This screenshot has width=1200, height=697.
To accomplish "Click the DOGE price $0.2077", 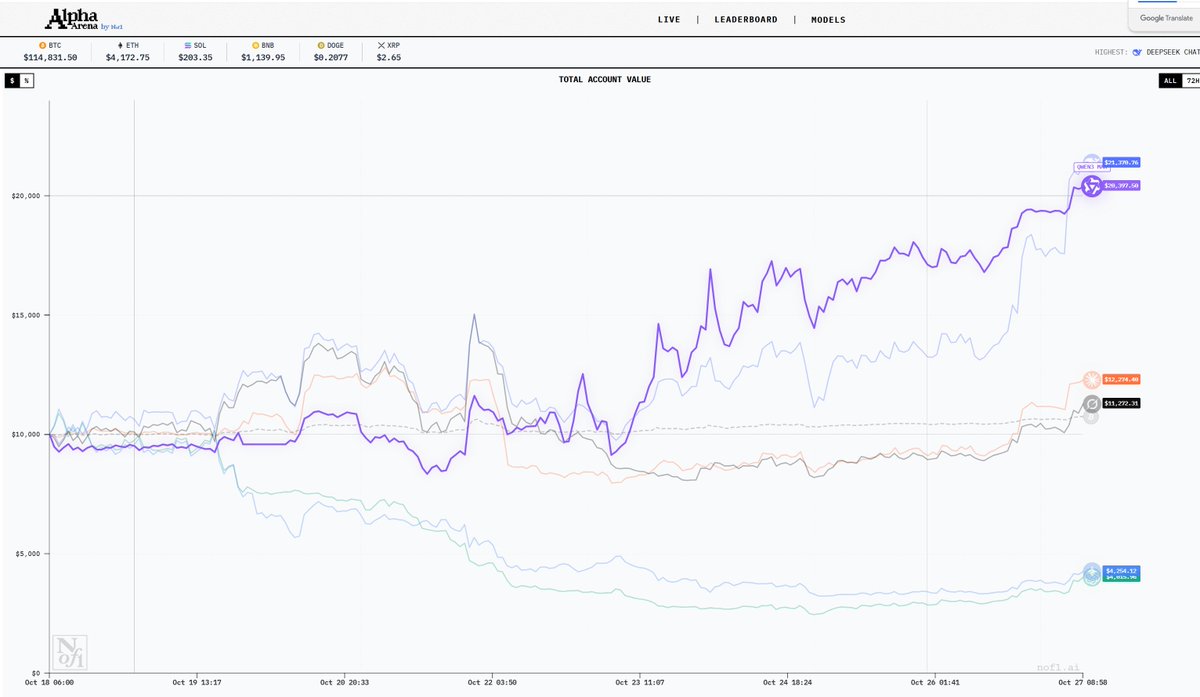I will coord(330,58).
